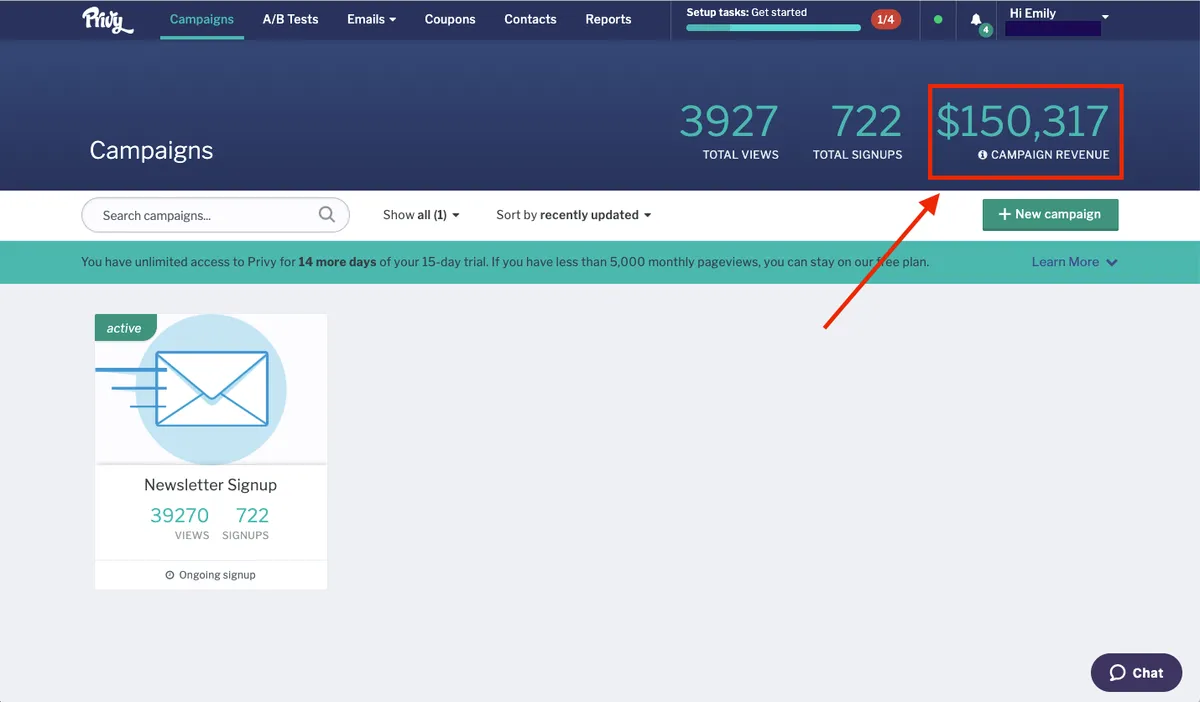This screenshot has width=1200, height=702.
Task: Click the Campaigns page heading
Action: [151, 150]
